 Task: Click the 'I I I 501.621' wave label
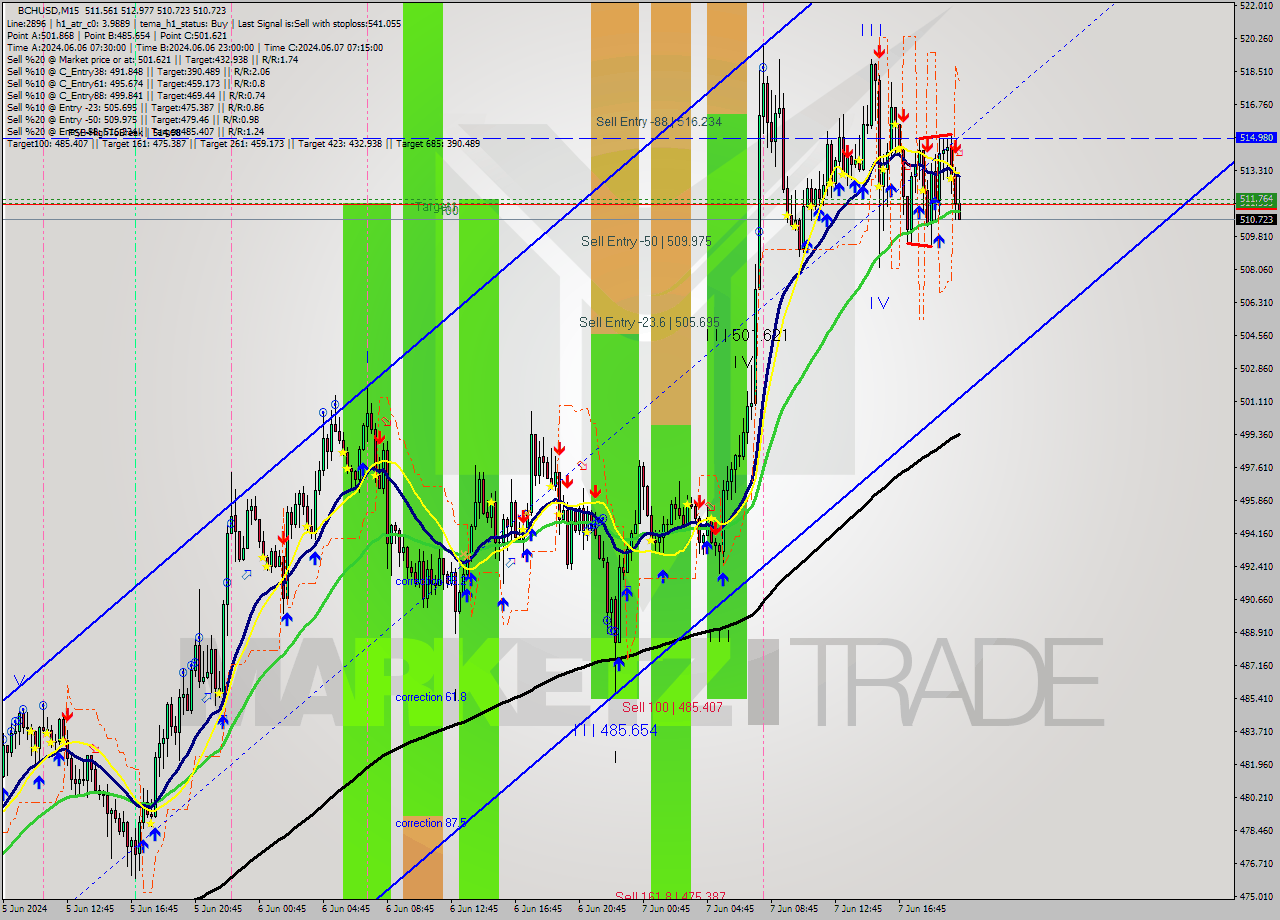[x=747, y=336]
